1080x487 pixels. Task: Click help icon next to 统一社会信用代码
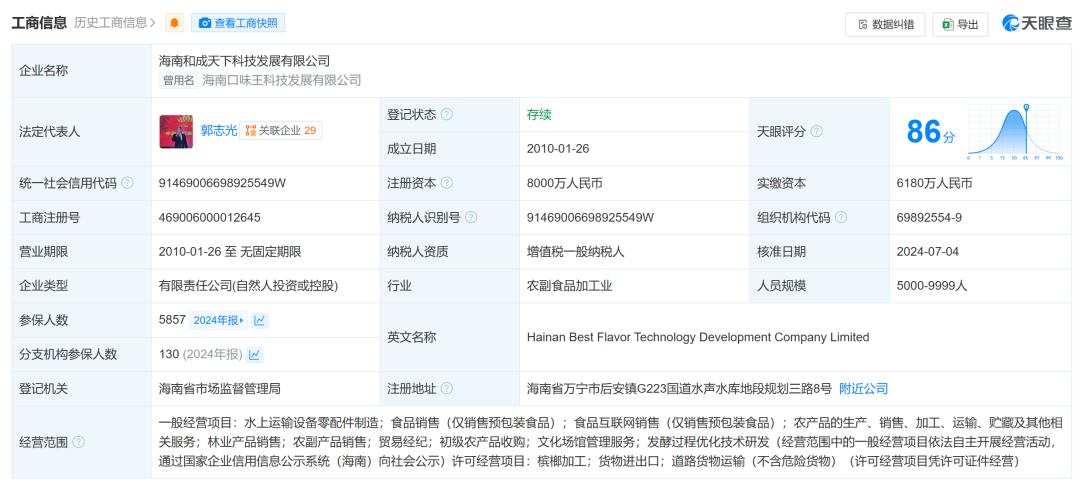(127, 183)
